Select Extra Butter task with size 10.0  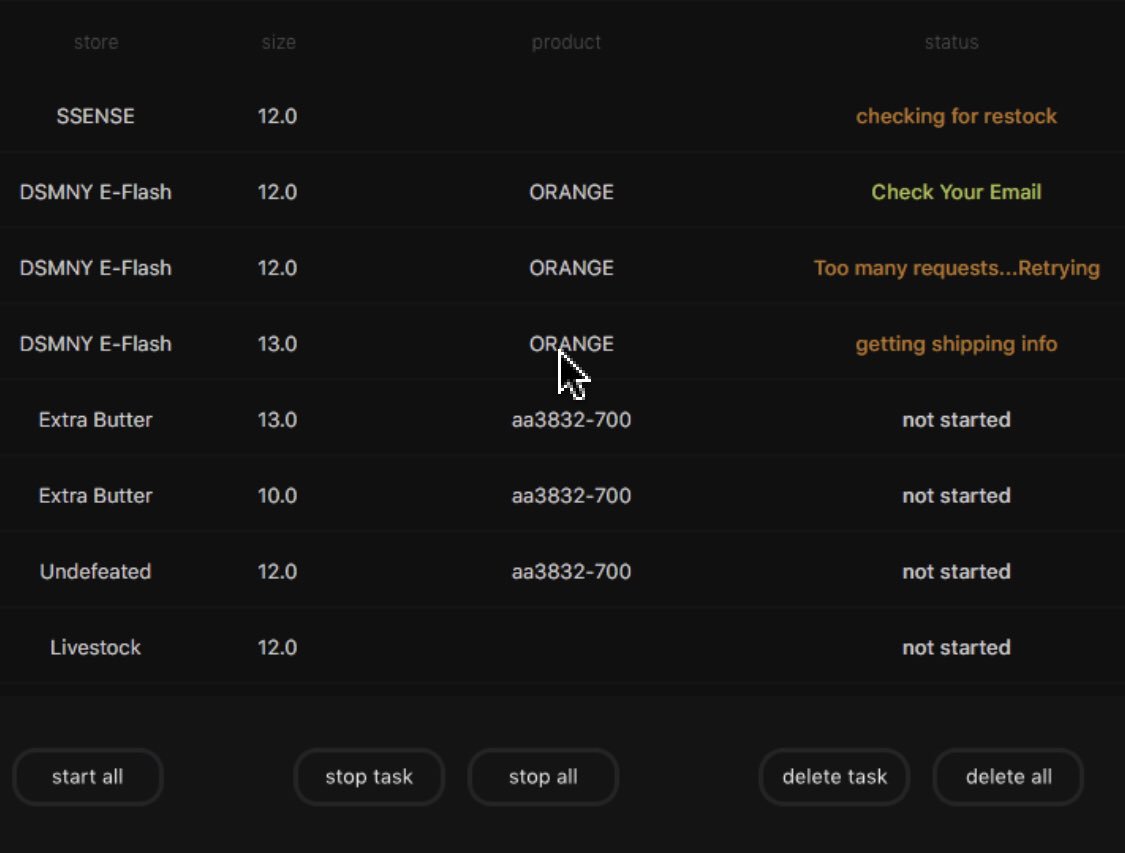point(562,496)
